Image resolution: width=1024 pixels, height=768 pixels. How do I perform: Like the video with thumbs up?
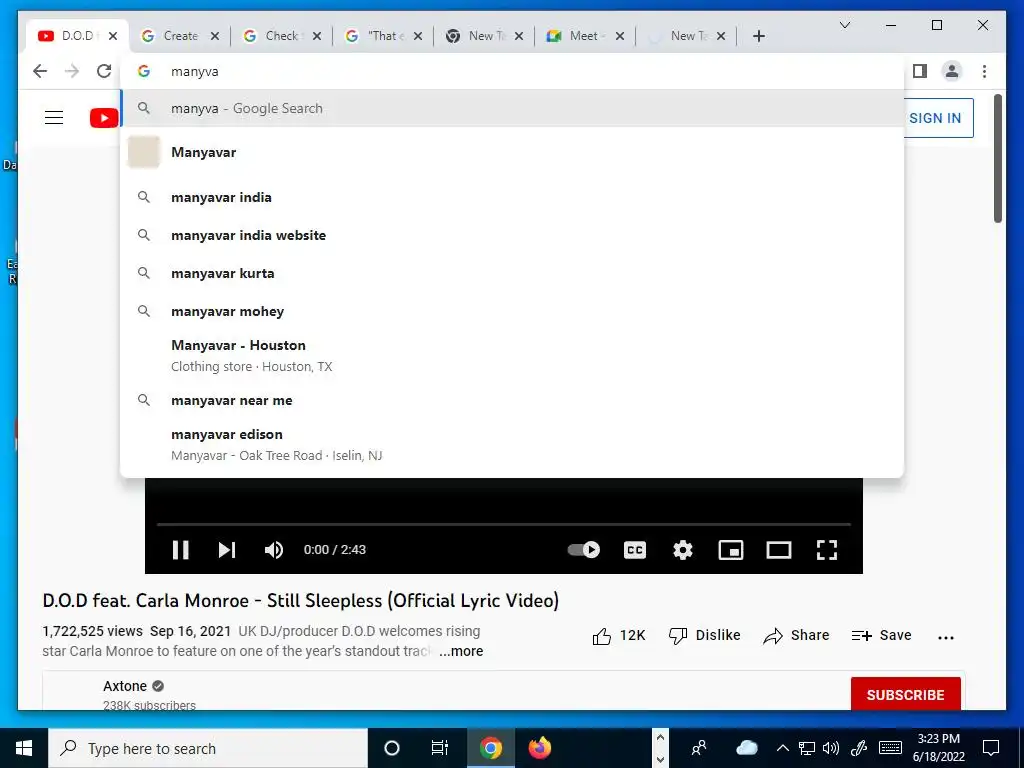click(x=618, y=635)
